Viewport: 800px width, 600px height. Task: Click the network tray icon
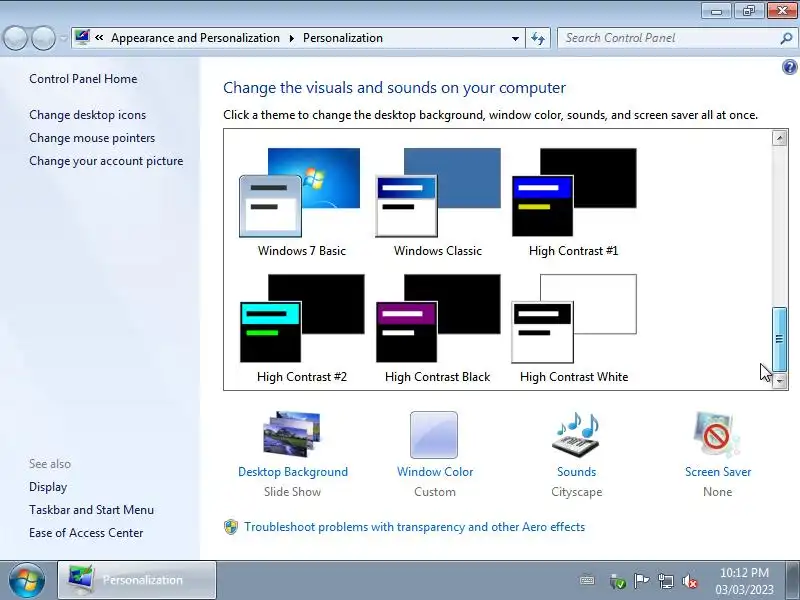(665, 581)
